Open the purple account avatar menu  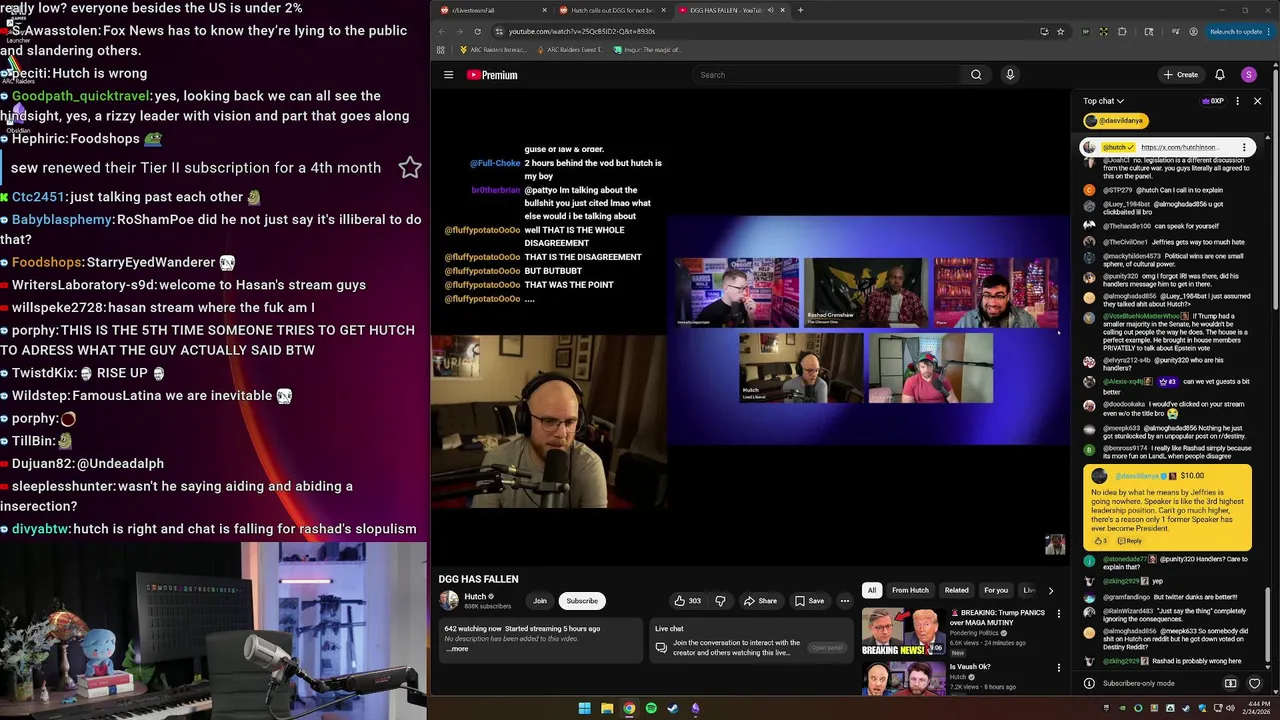click(1249, 75)
